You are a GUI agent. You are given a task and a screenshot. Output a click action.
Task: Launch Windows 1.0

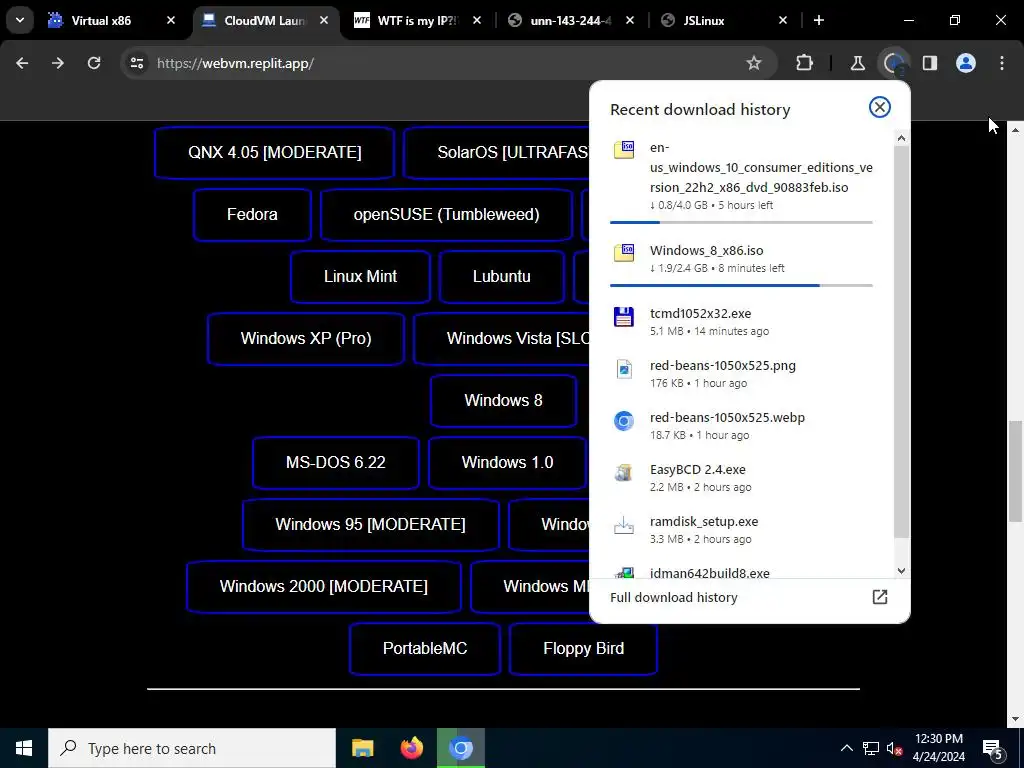[507, 462]
